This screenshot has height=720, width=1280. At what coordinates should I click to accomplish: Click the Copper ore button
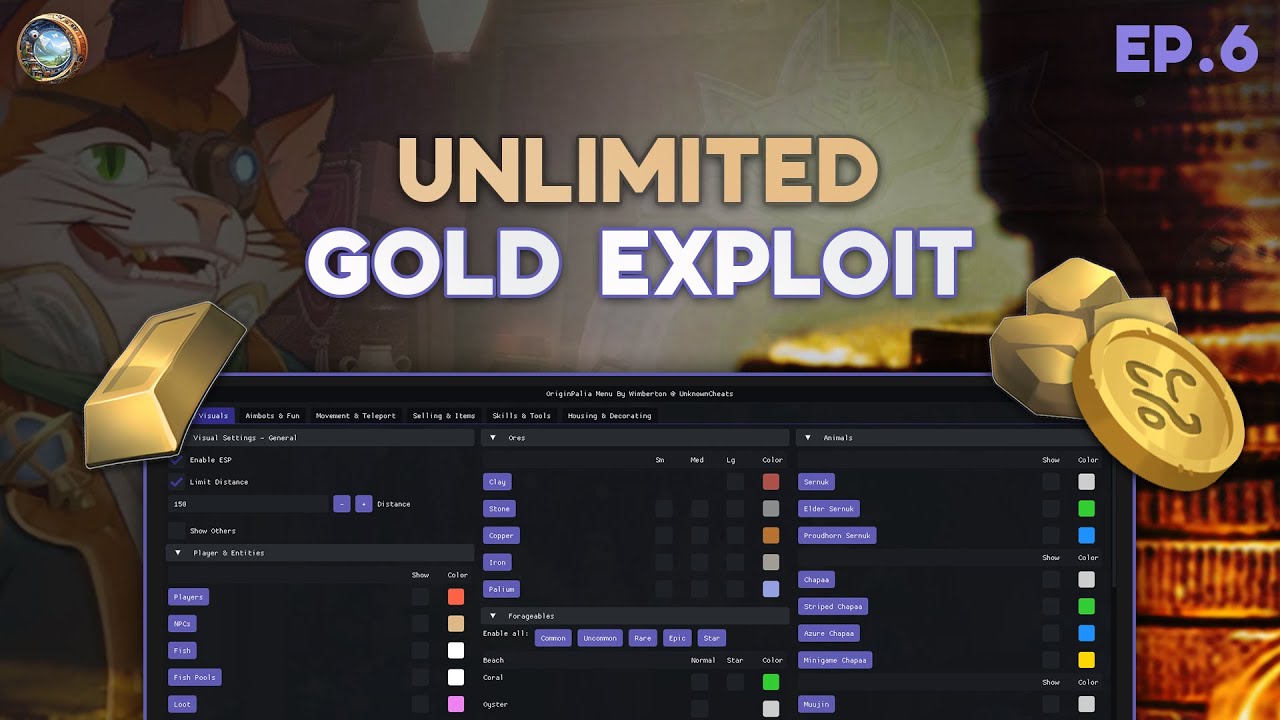501,536
